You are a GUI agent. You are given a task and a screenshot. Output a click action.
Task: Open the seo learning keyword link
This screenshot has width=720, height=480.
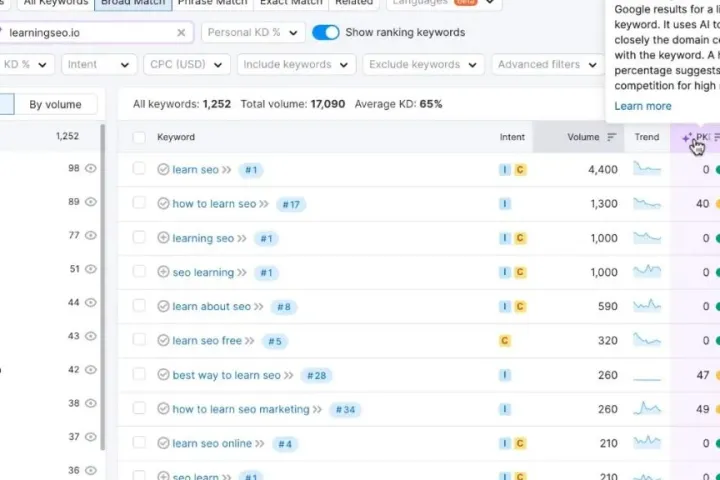pyautogui.click(x=203, y=272)
